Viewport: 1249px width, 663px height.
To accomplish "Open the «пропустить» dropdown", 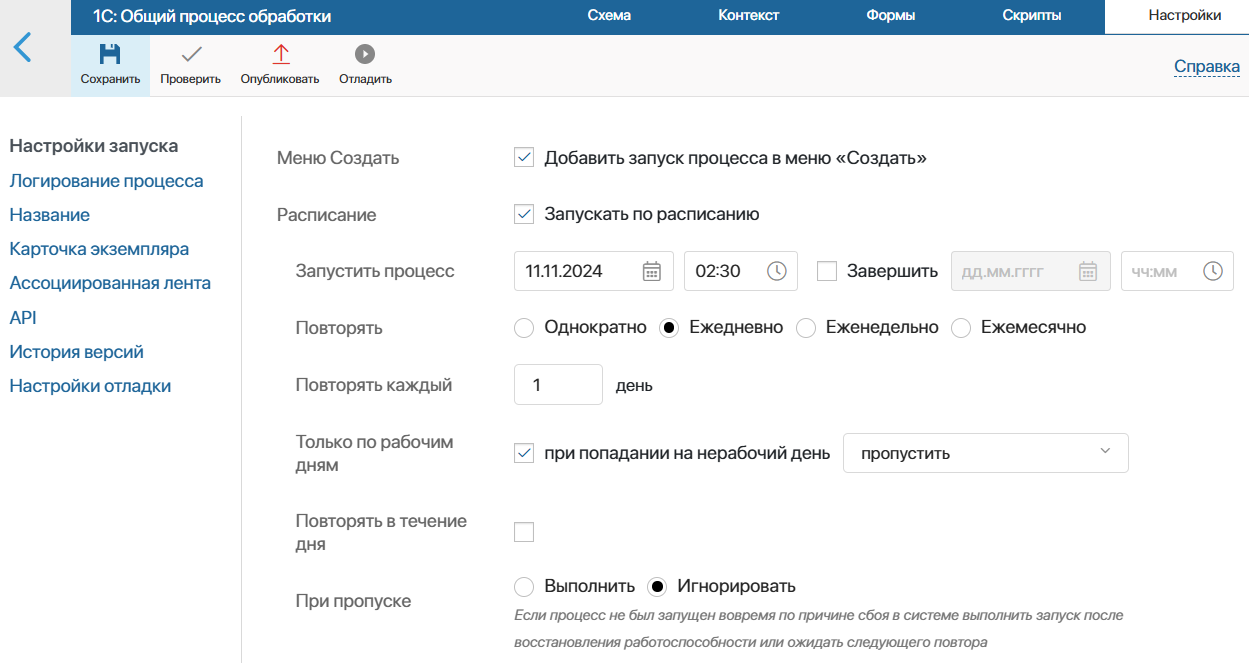I will click(x=986, y=453).
